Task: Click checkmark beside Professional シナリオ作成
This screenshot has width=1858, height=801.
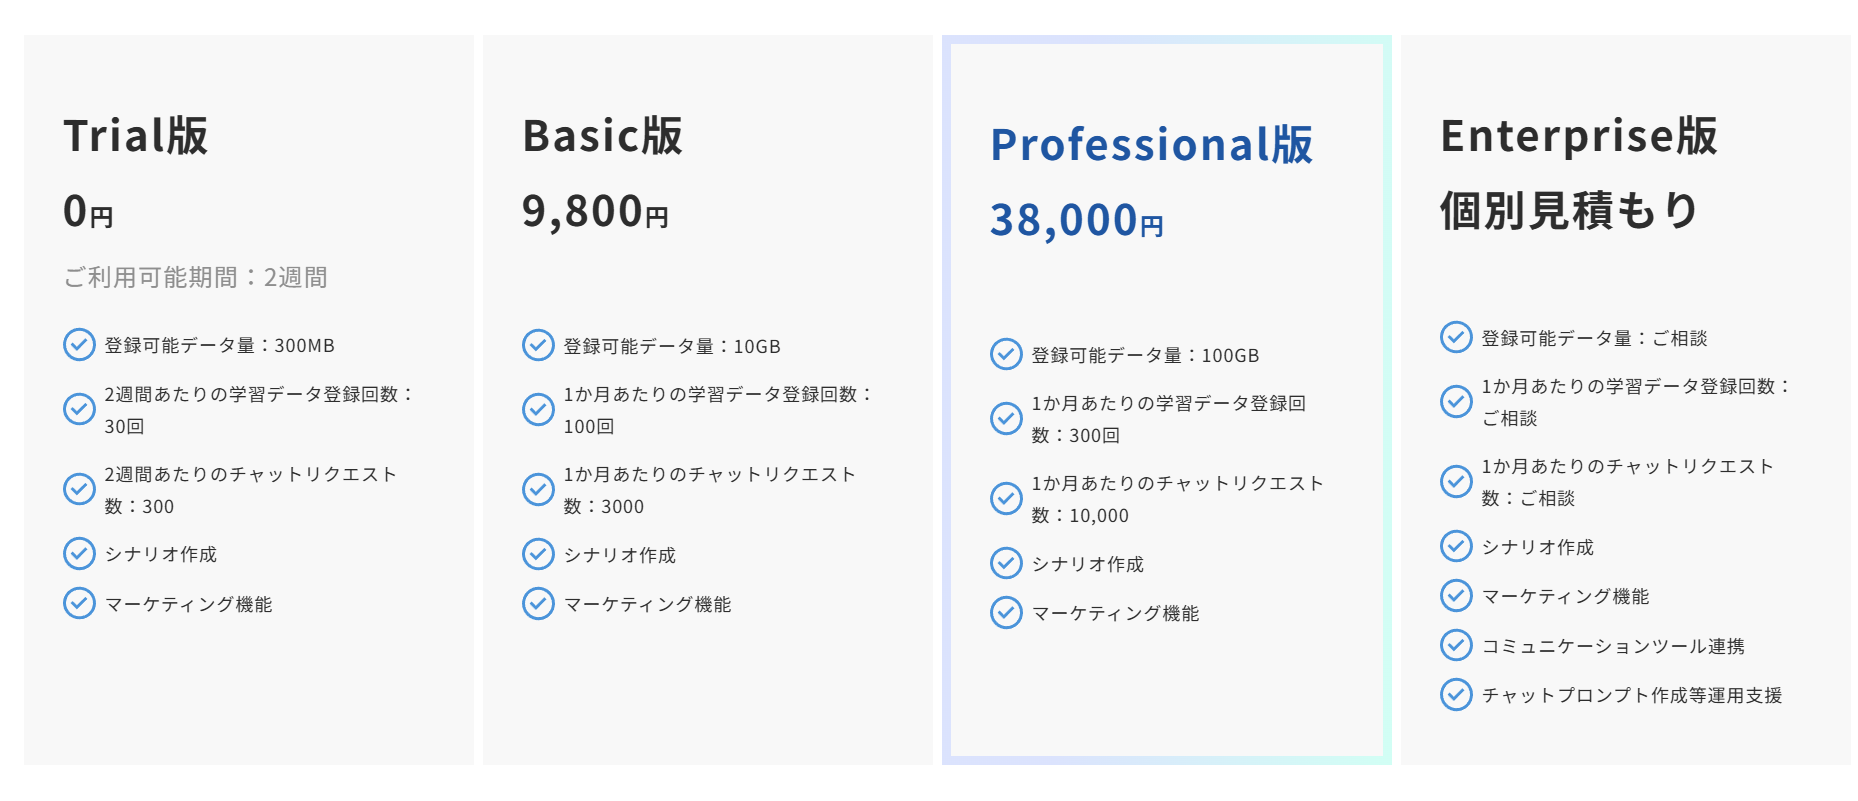Action: coord(1006,563)
